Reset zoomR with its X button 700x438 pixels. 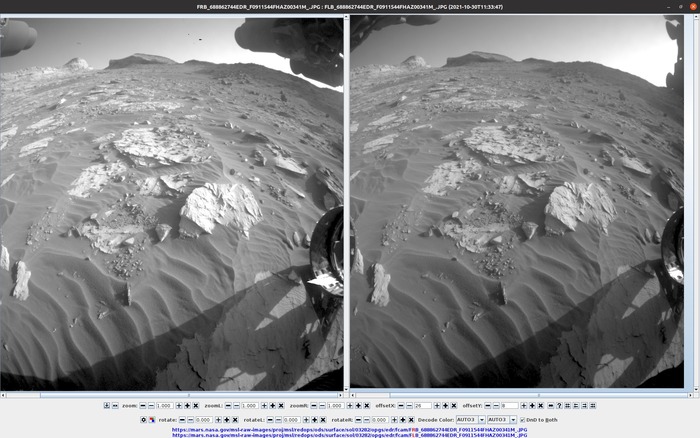click(367, 405)
